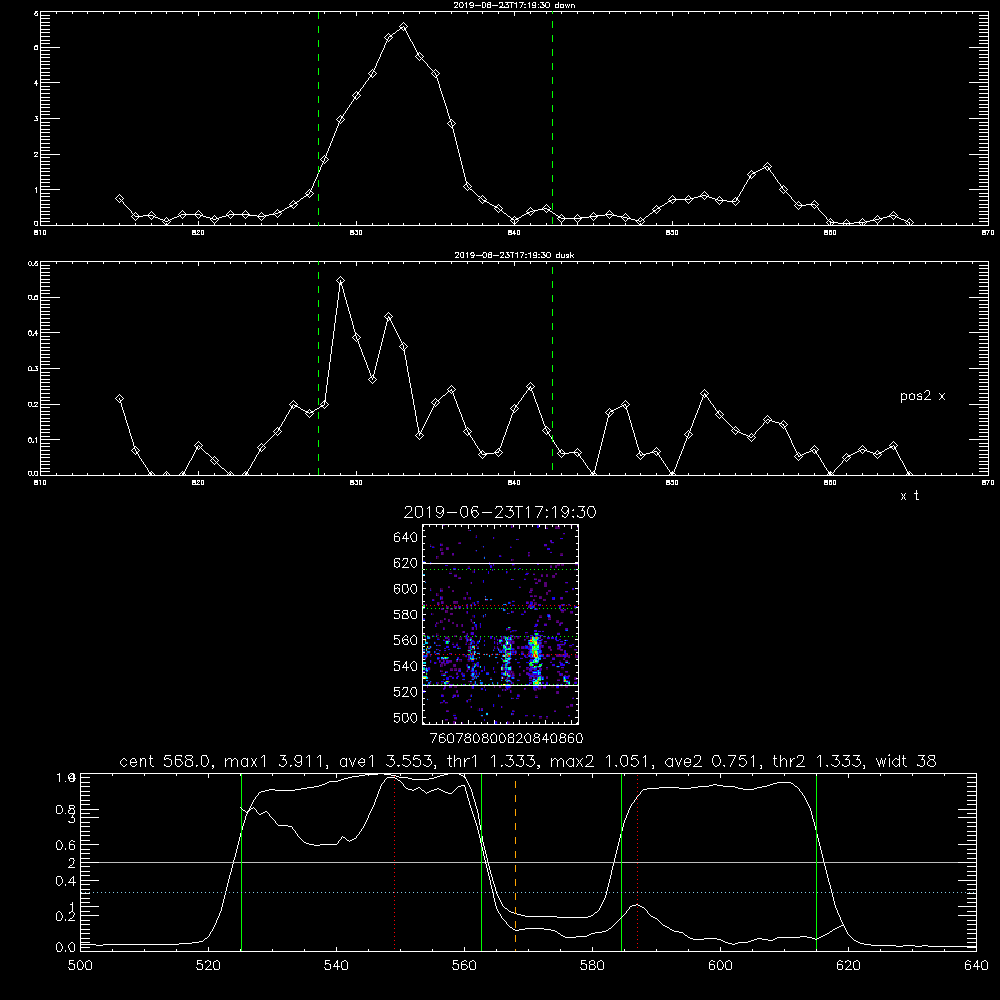This screenshot has width=1000, height=1000.
Task: Click the 0.6 label on bottom plot y-axis
Action: click(x=66, y=845)
